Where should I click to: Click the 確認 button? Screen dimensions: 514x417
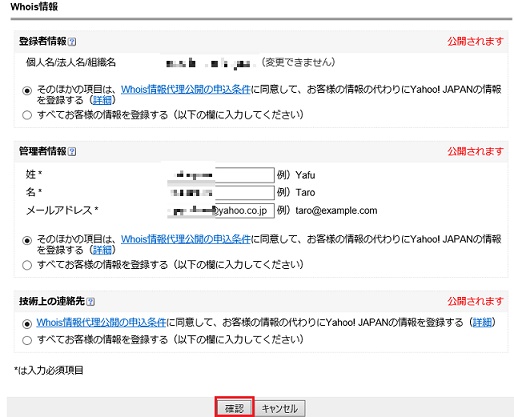pos(235,408)
